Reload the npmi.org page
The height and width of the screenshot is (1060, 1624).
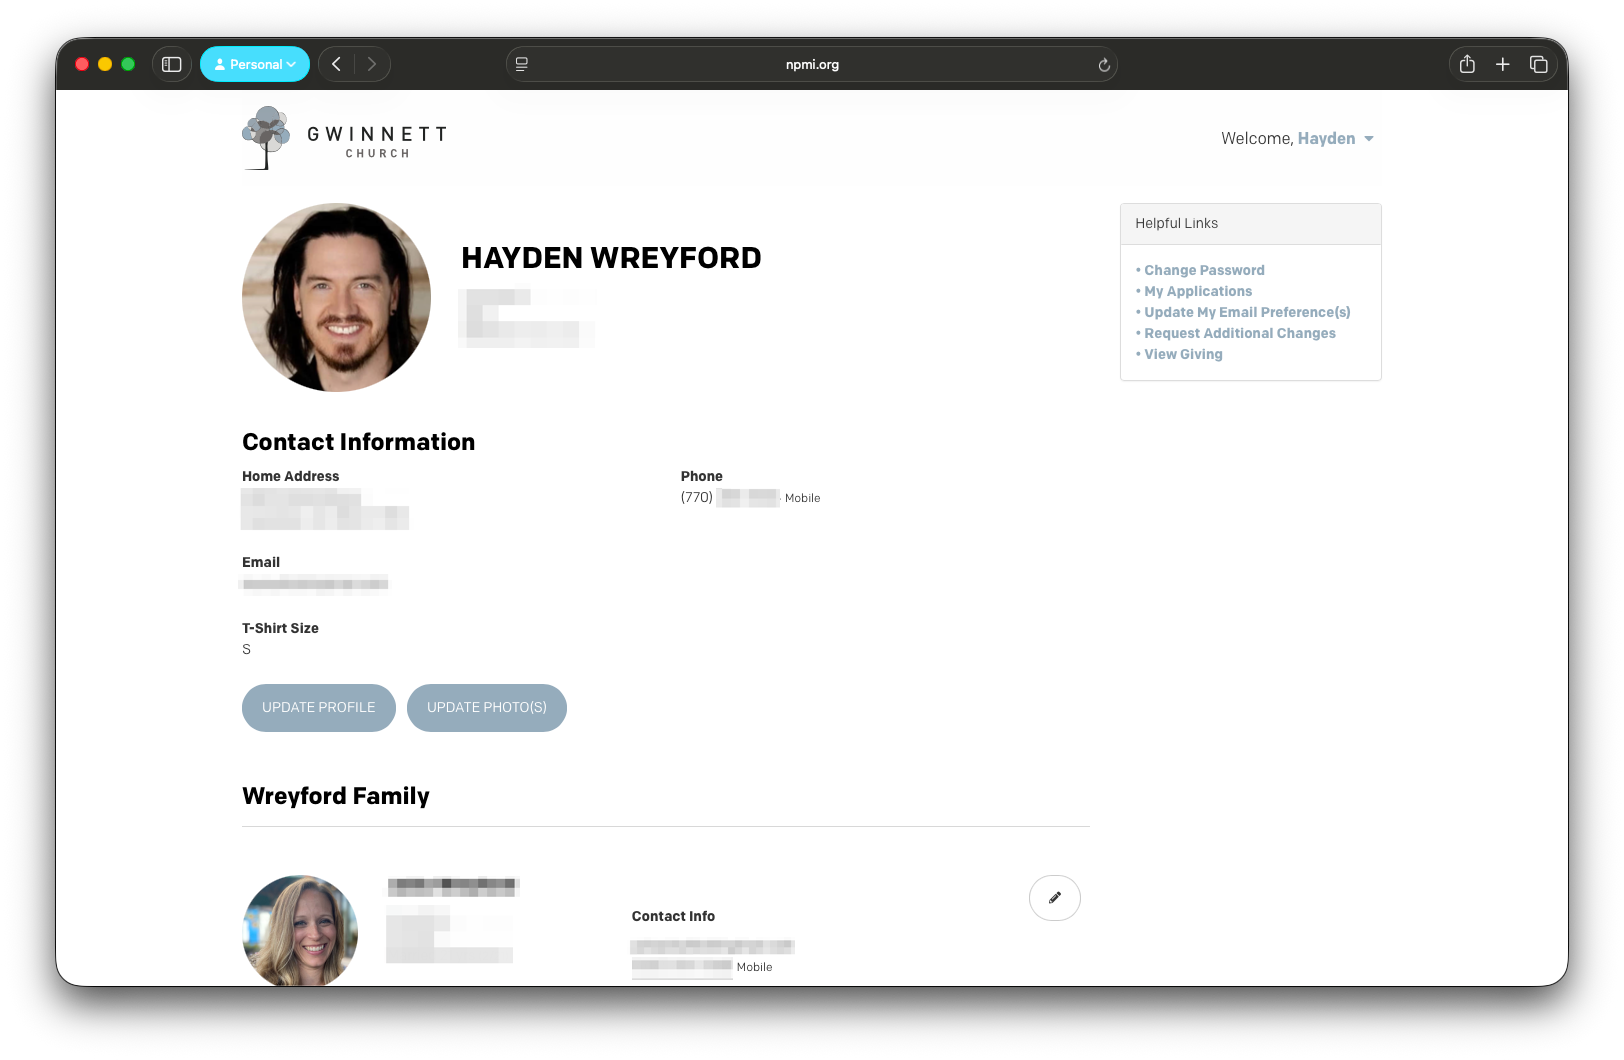tap(1103, 64)
